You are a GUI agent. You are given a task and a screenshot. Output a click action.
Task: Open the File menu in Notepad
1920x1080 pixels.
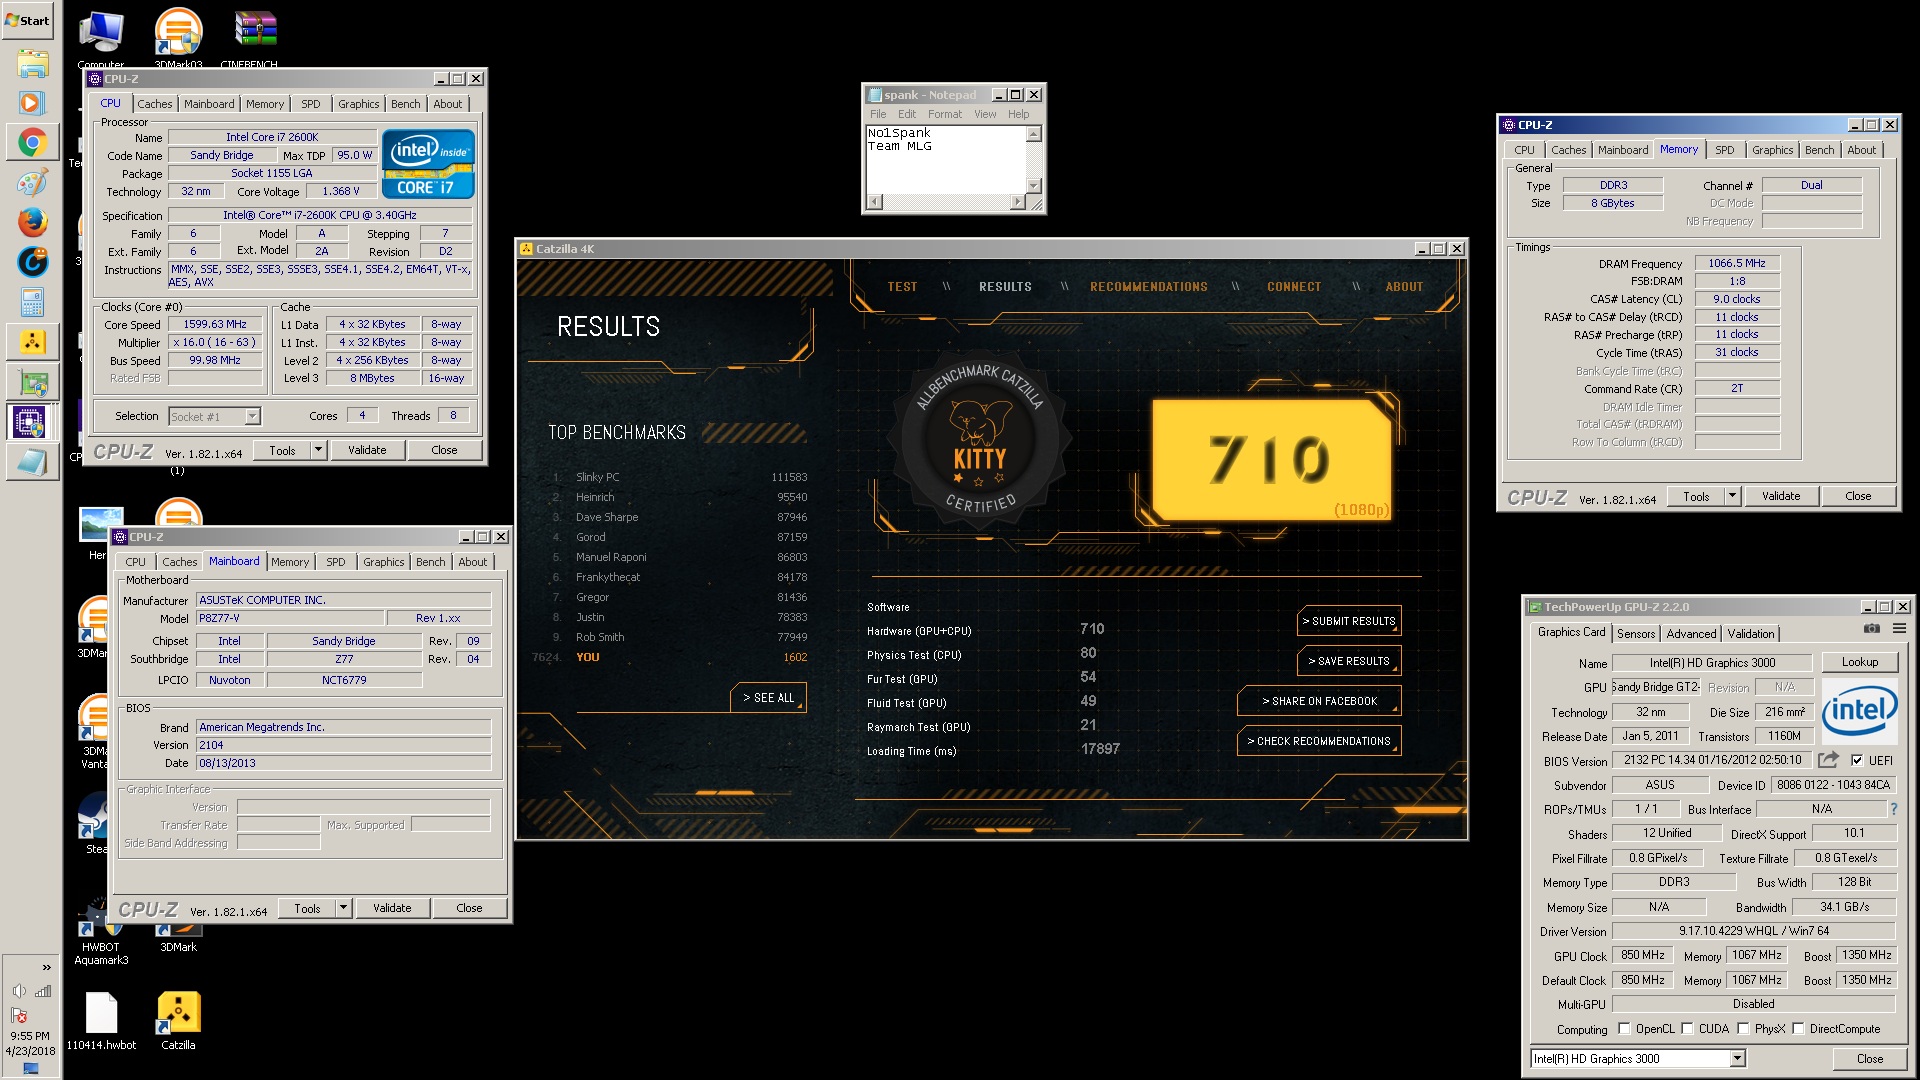(x=878, y=114)
